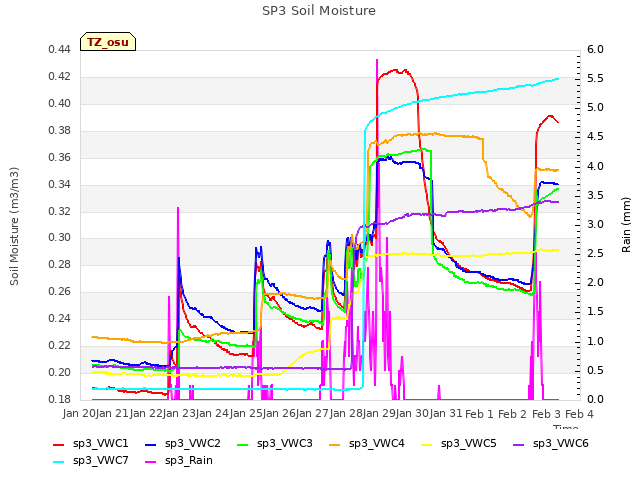Click the Jan 20 x-axis tick label

80,414
